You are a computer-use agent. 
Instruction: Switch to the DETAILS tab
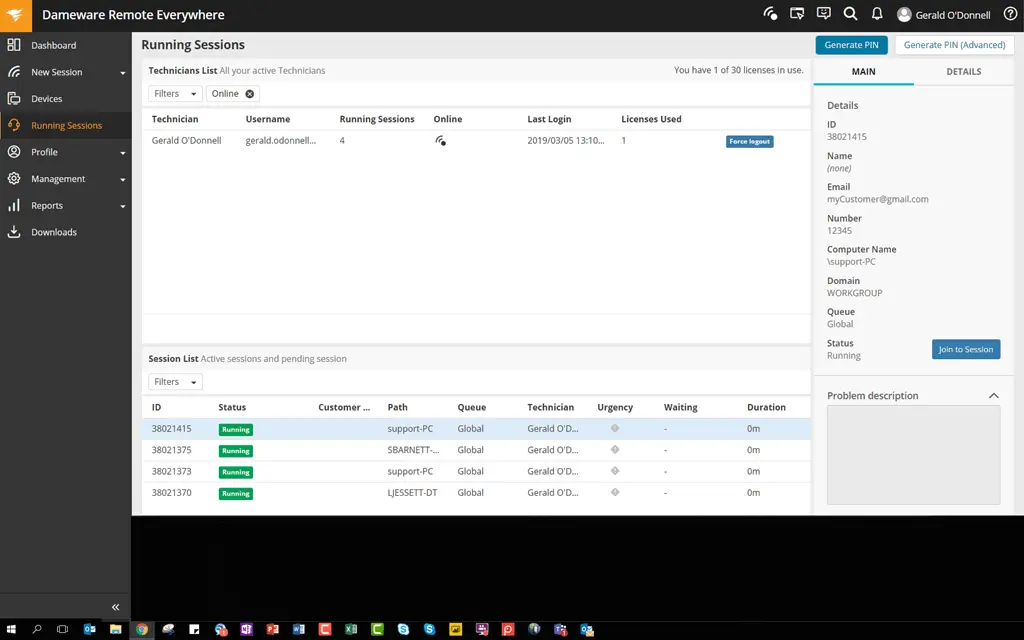click(x=963, y=72)
